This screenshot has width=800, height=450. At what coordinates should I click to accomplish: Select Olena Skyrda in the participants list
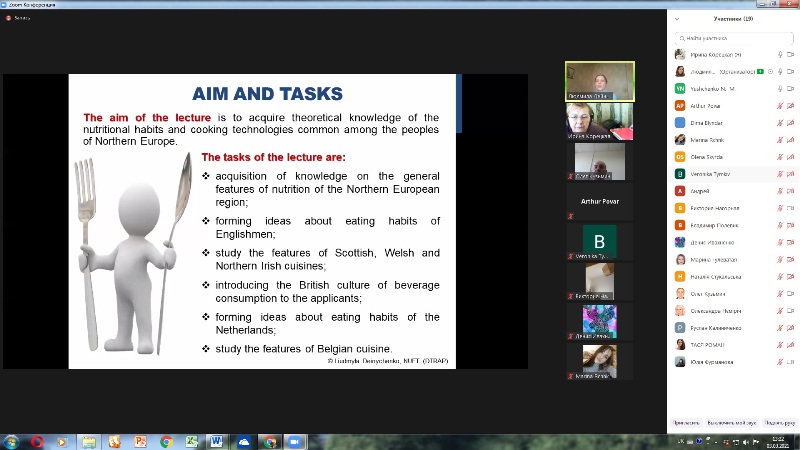734,157
